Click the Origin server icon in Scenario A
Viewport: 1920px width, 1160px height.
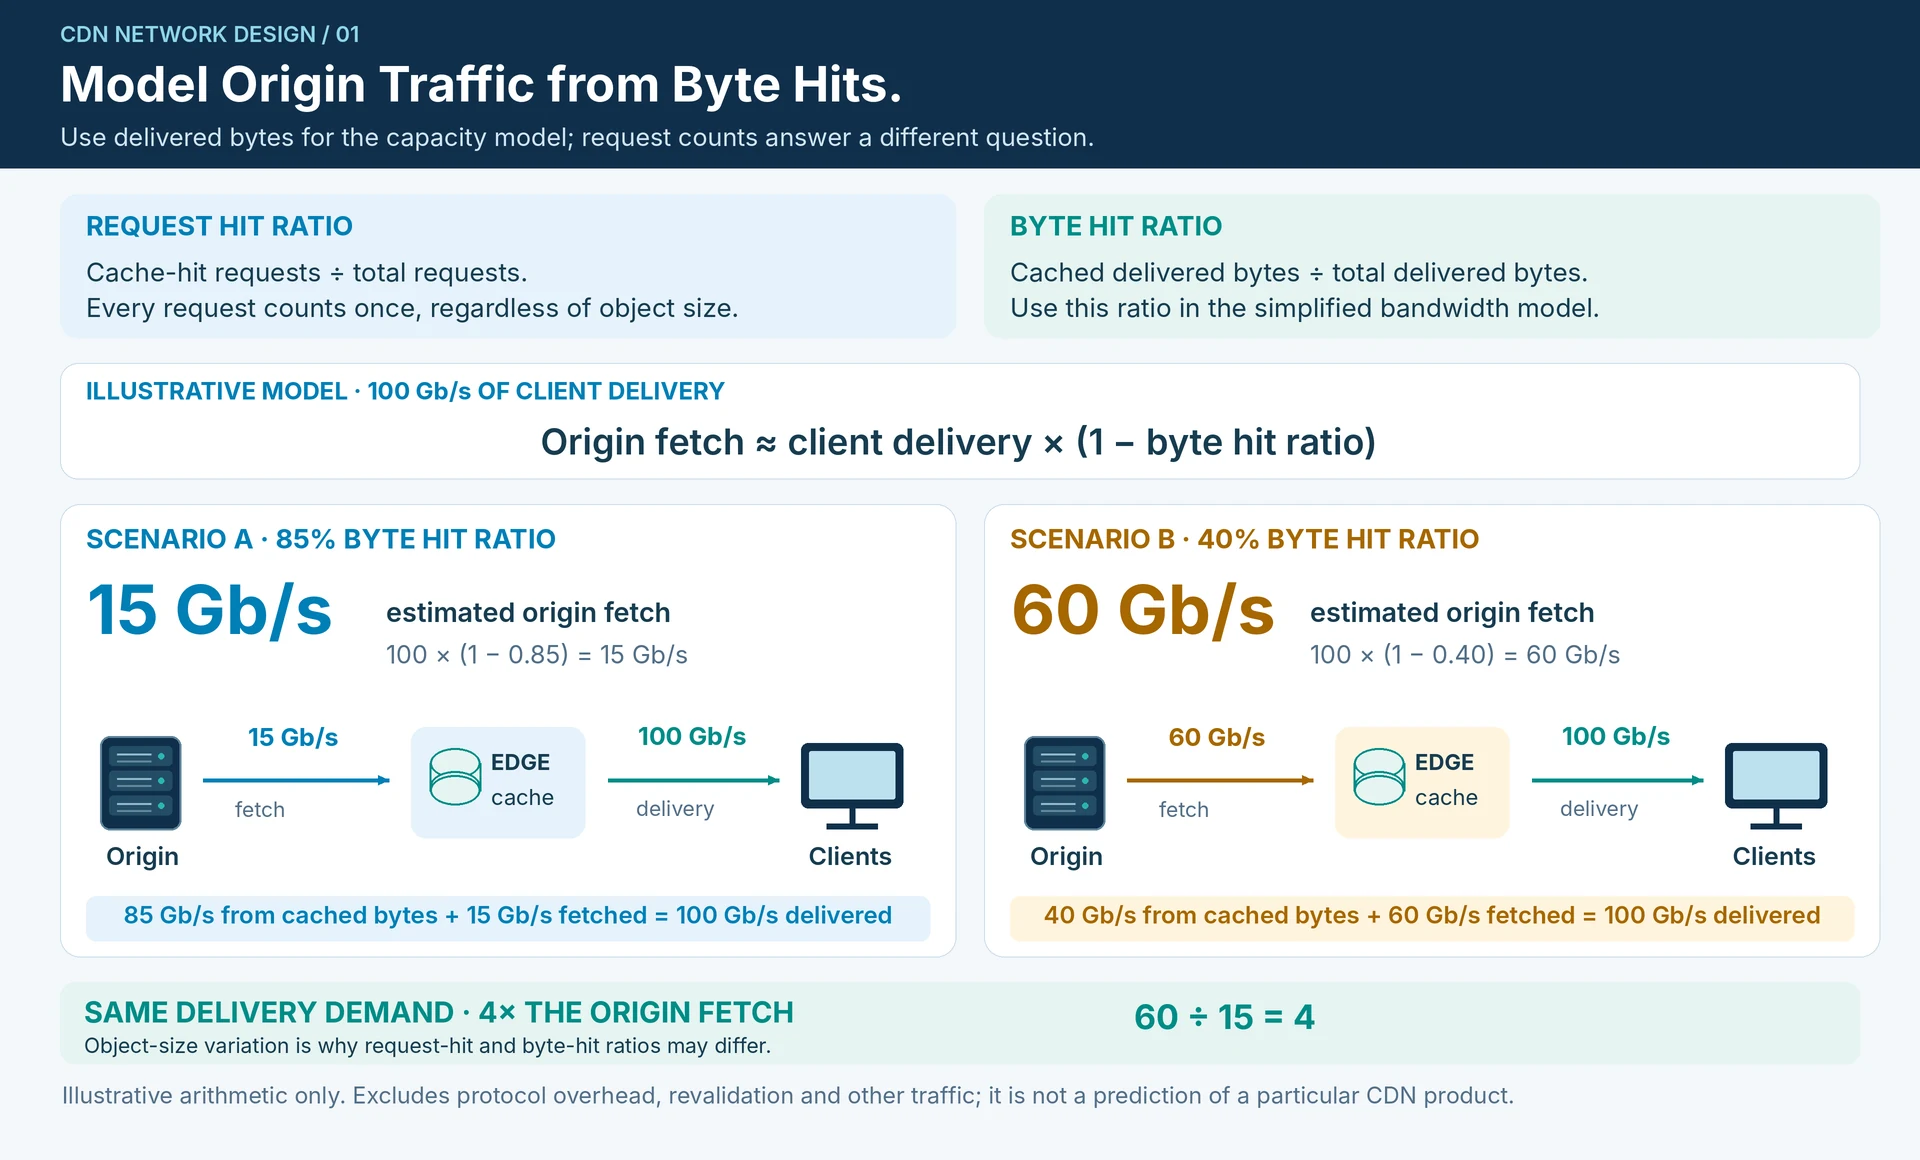pos(141,783)
